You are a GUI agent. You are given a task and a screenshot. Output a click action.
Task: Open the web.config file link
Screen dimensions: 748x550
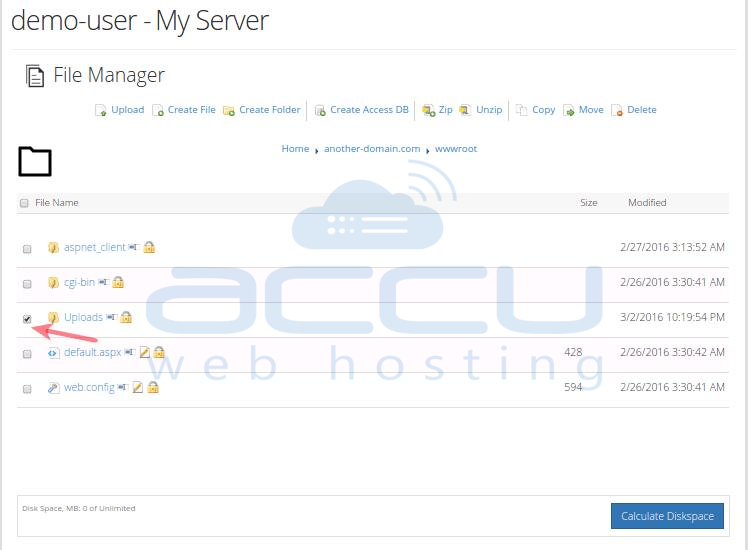coord(89,387)
